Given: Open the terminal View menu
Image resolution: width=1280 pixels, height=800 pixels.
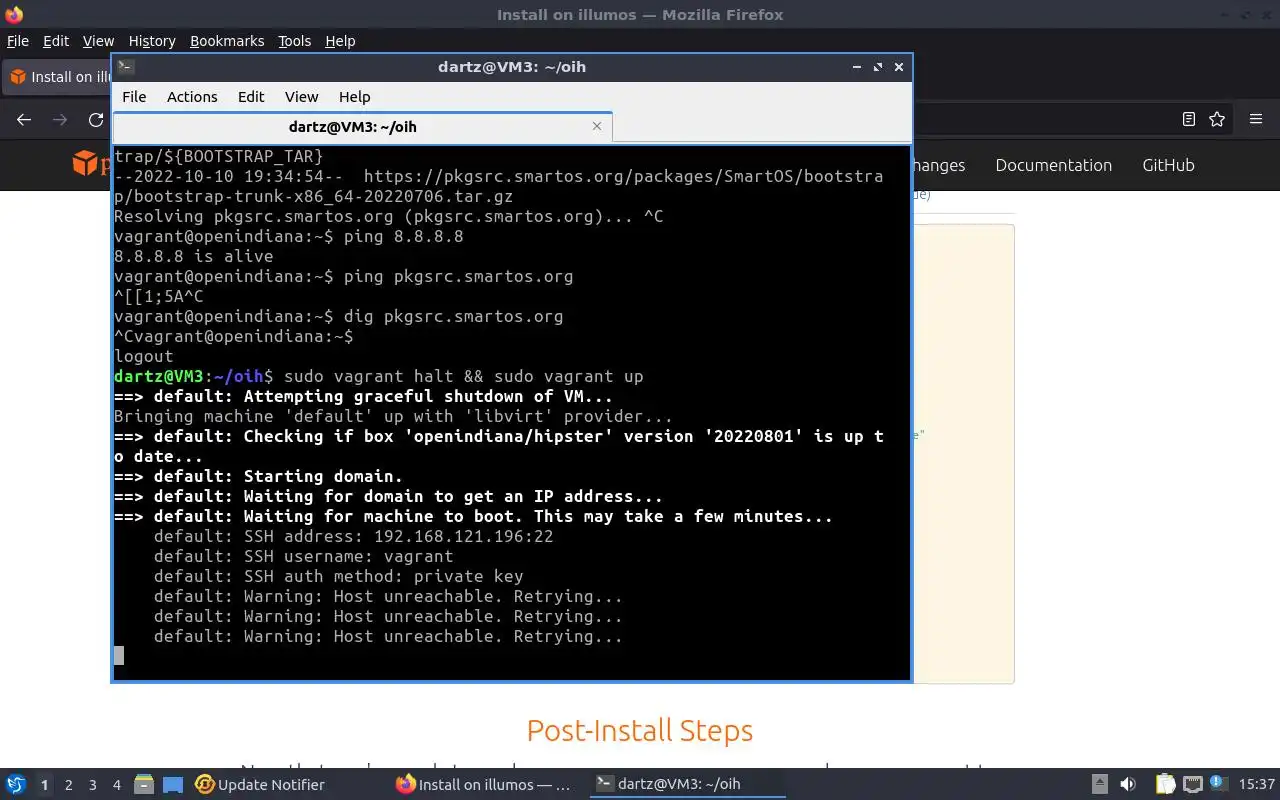Looking at the screenshot, I should click(x=301, y=97).
